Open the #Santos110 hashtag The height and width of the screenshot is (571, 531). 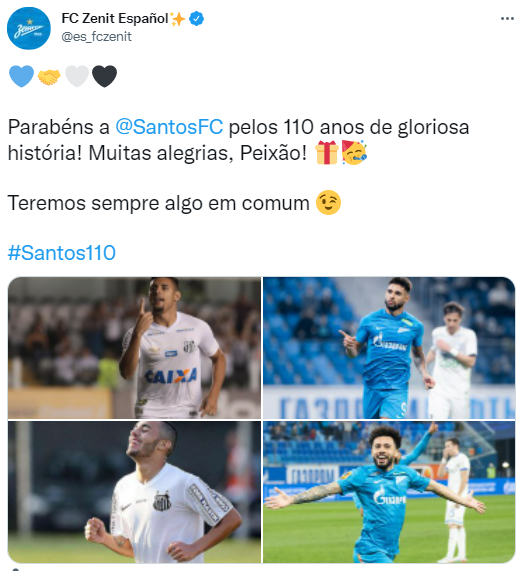pyautogui.click(x=62, y=253)
